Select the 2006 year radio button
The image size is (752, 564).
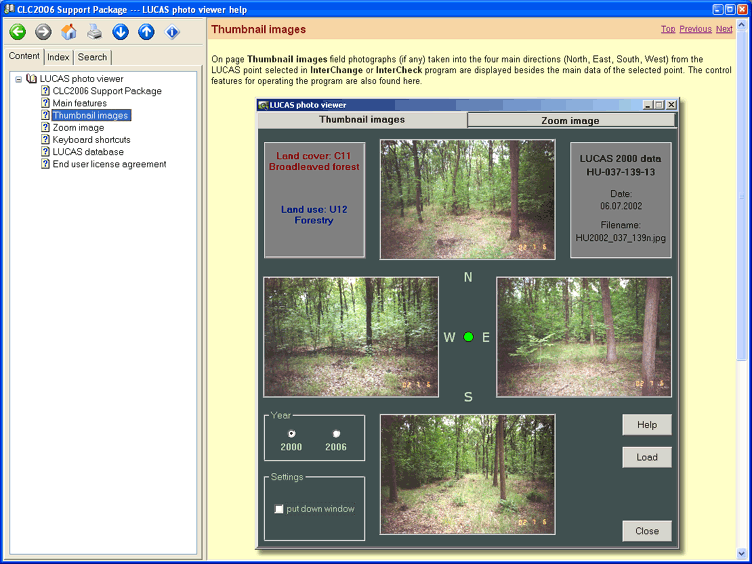pos(336,433)
